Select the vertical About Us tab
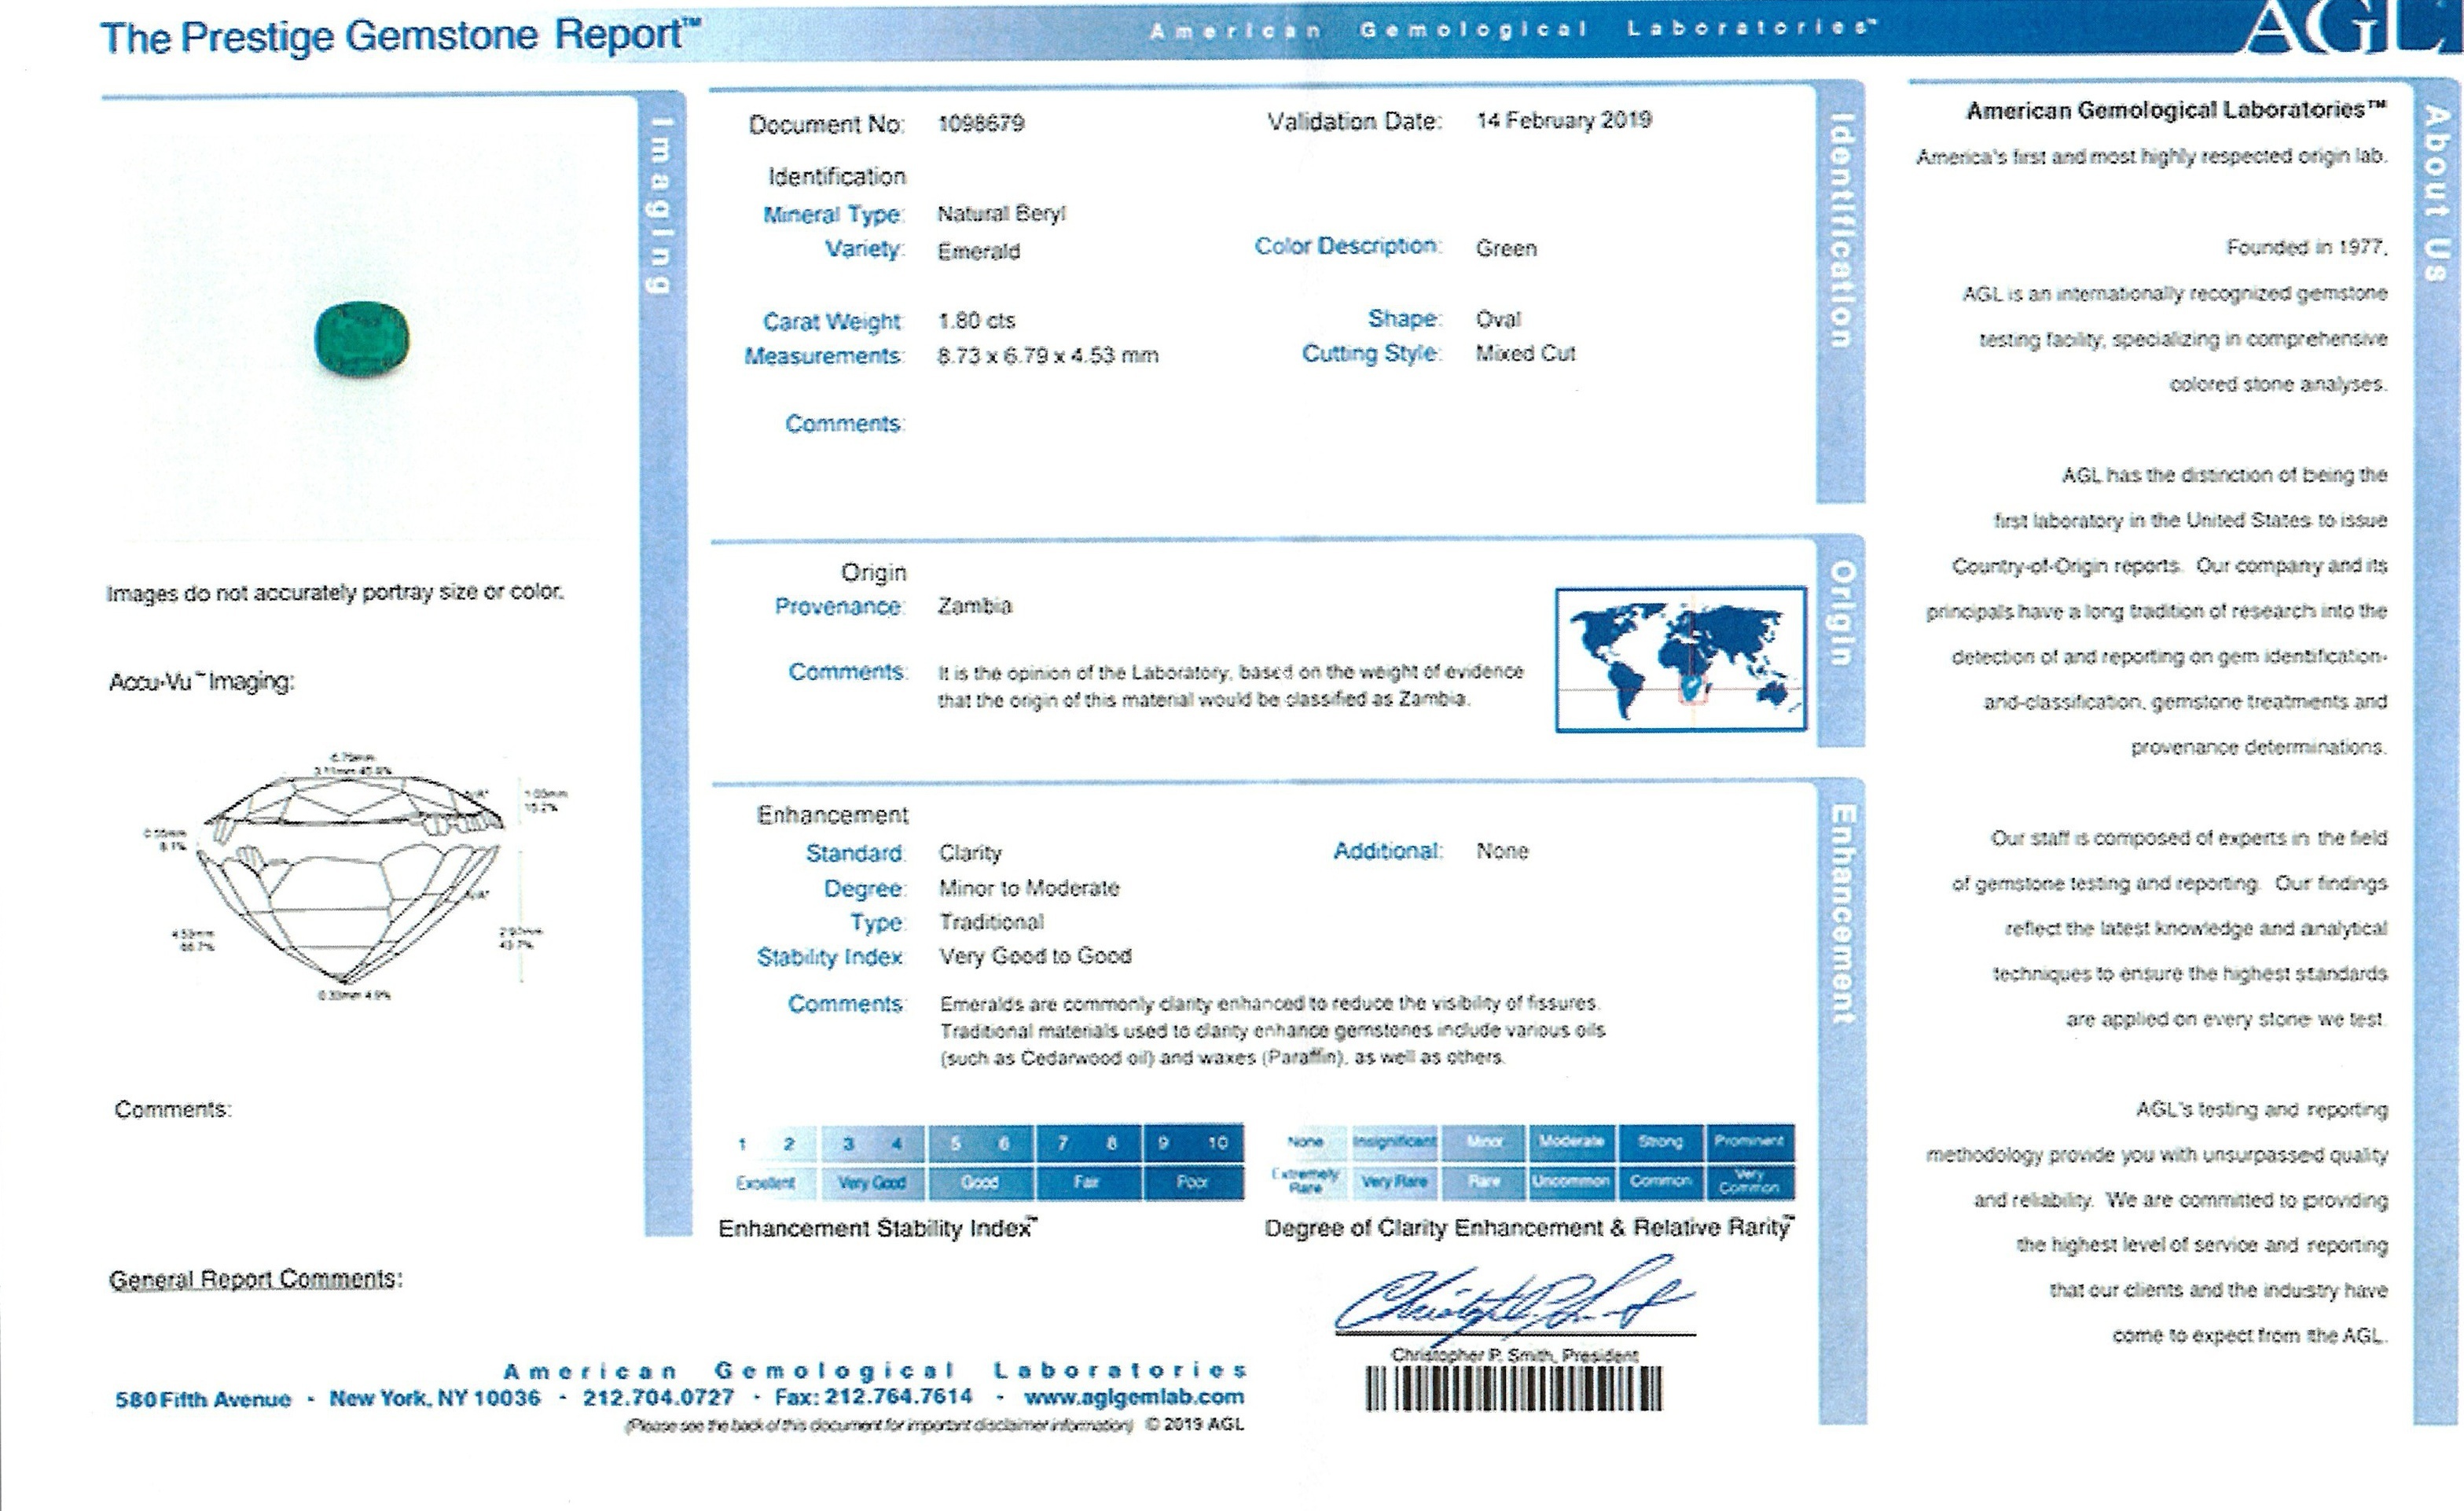2464x1511 pixels. [2436, 193]
